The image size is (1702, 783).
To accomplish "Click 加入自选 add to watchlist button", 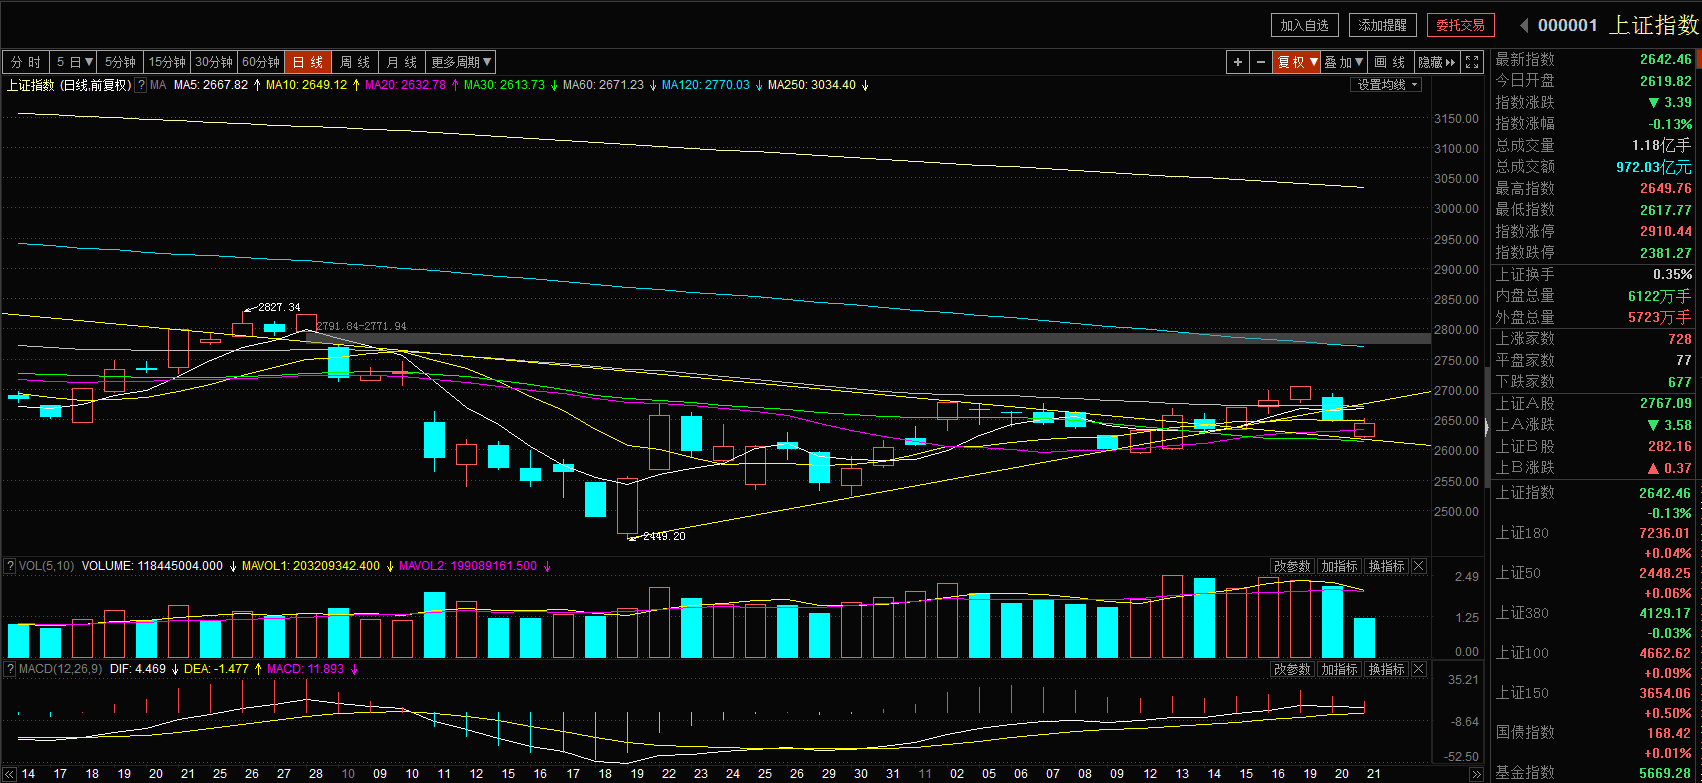I will tap(1305, 25).
